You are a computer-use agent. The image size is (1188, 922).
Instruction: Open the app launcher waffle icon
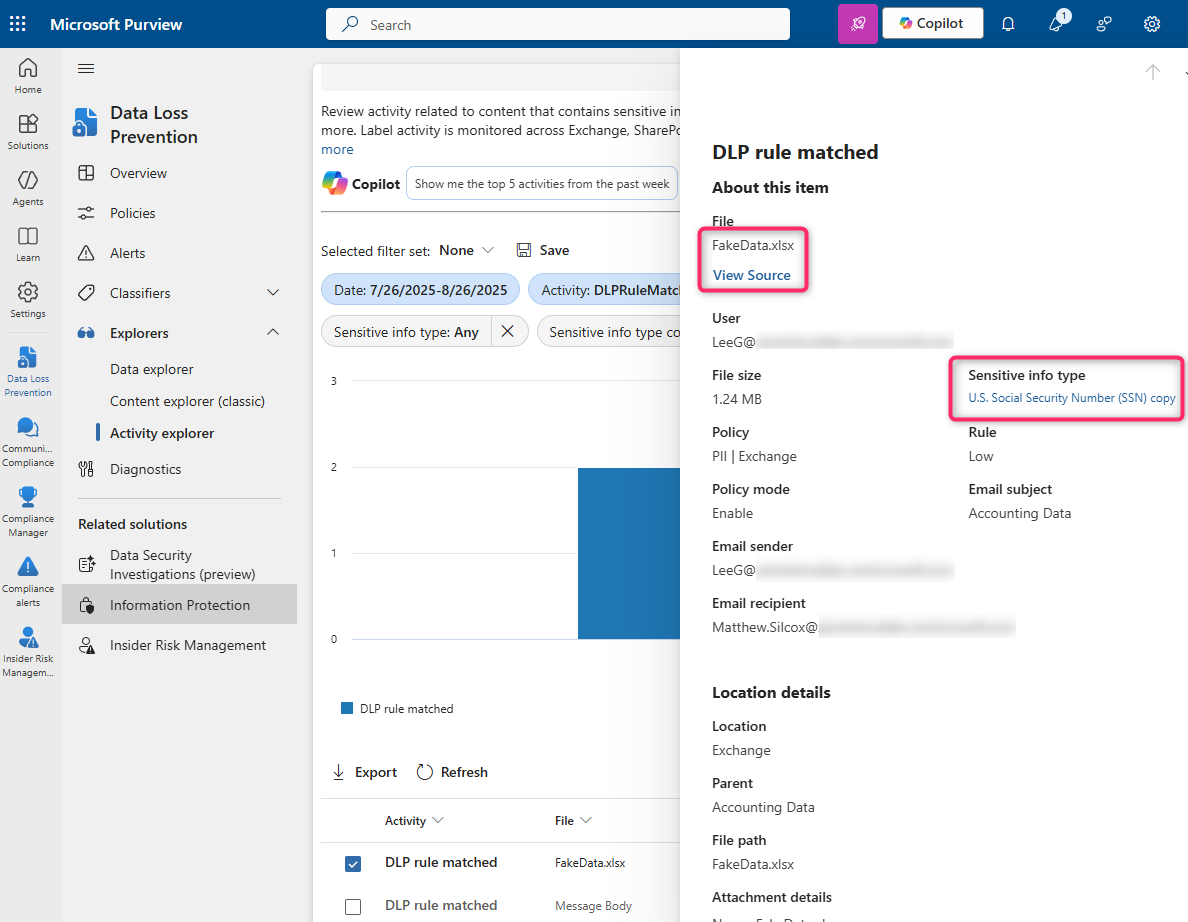pos(17,24)
